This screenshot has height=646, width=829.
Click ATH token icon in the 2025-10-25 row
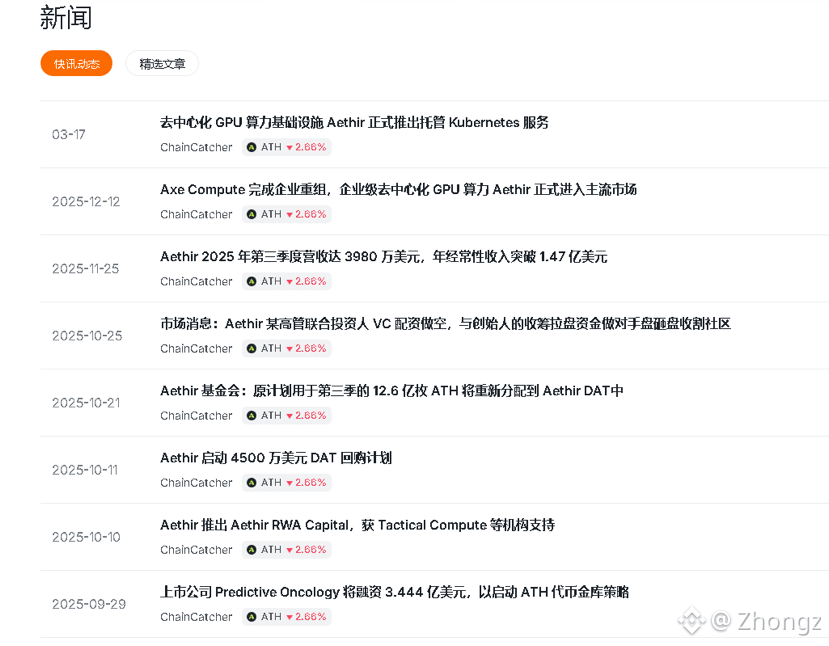(252, 349)
